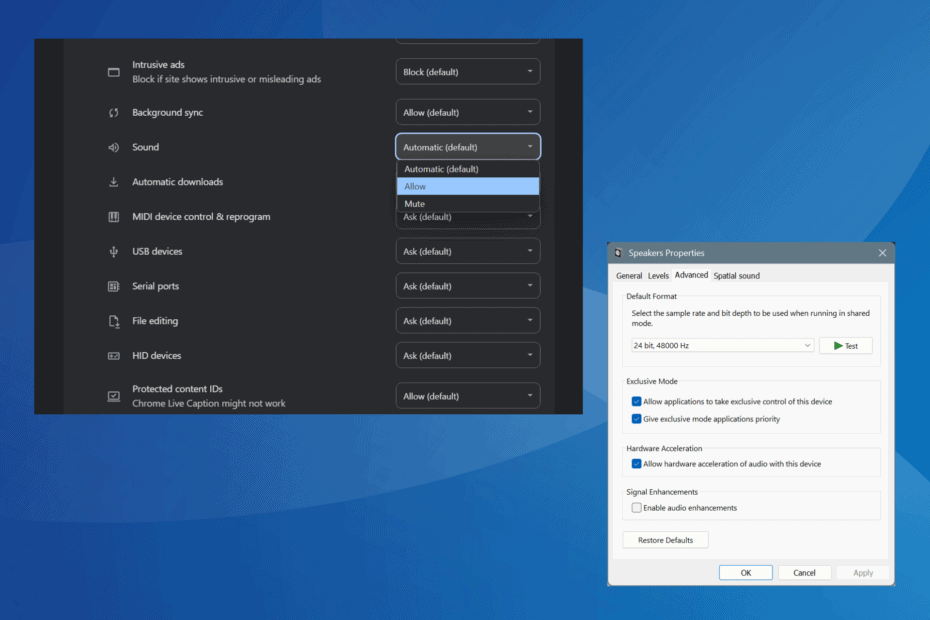Click the Serial ports icon
Viewport: 930px width, 620px height.
(x=114, y=286)
